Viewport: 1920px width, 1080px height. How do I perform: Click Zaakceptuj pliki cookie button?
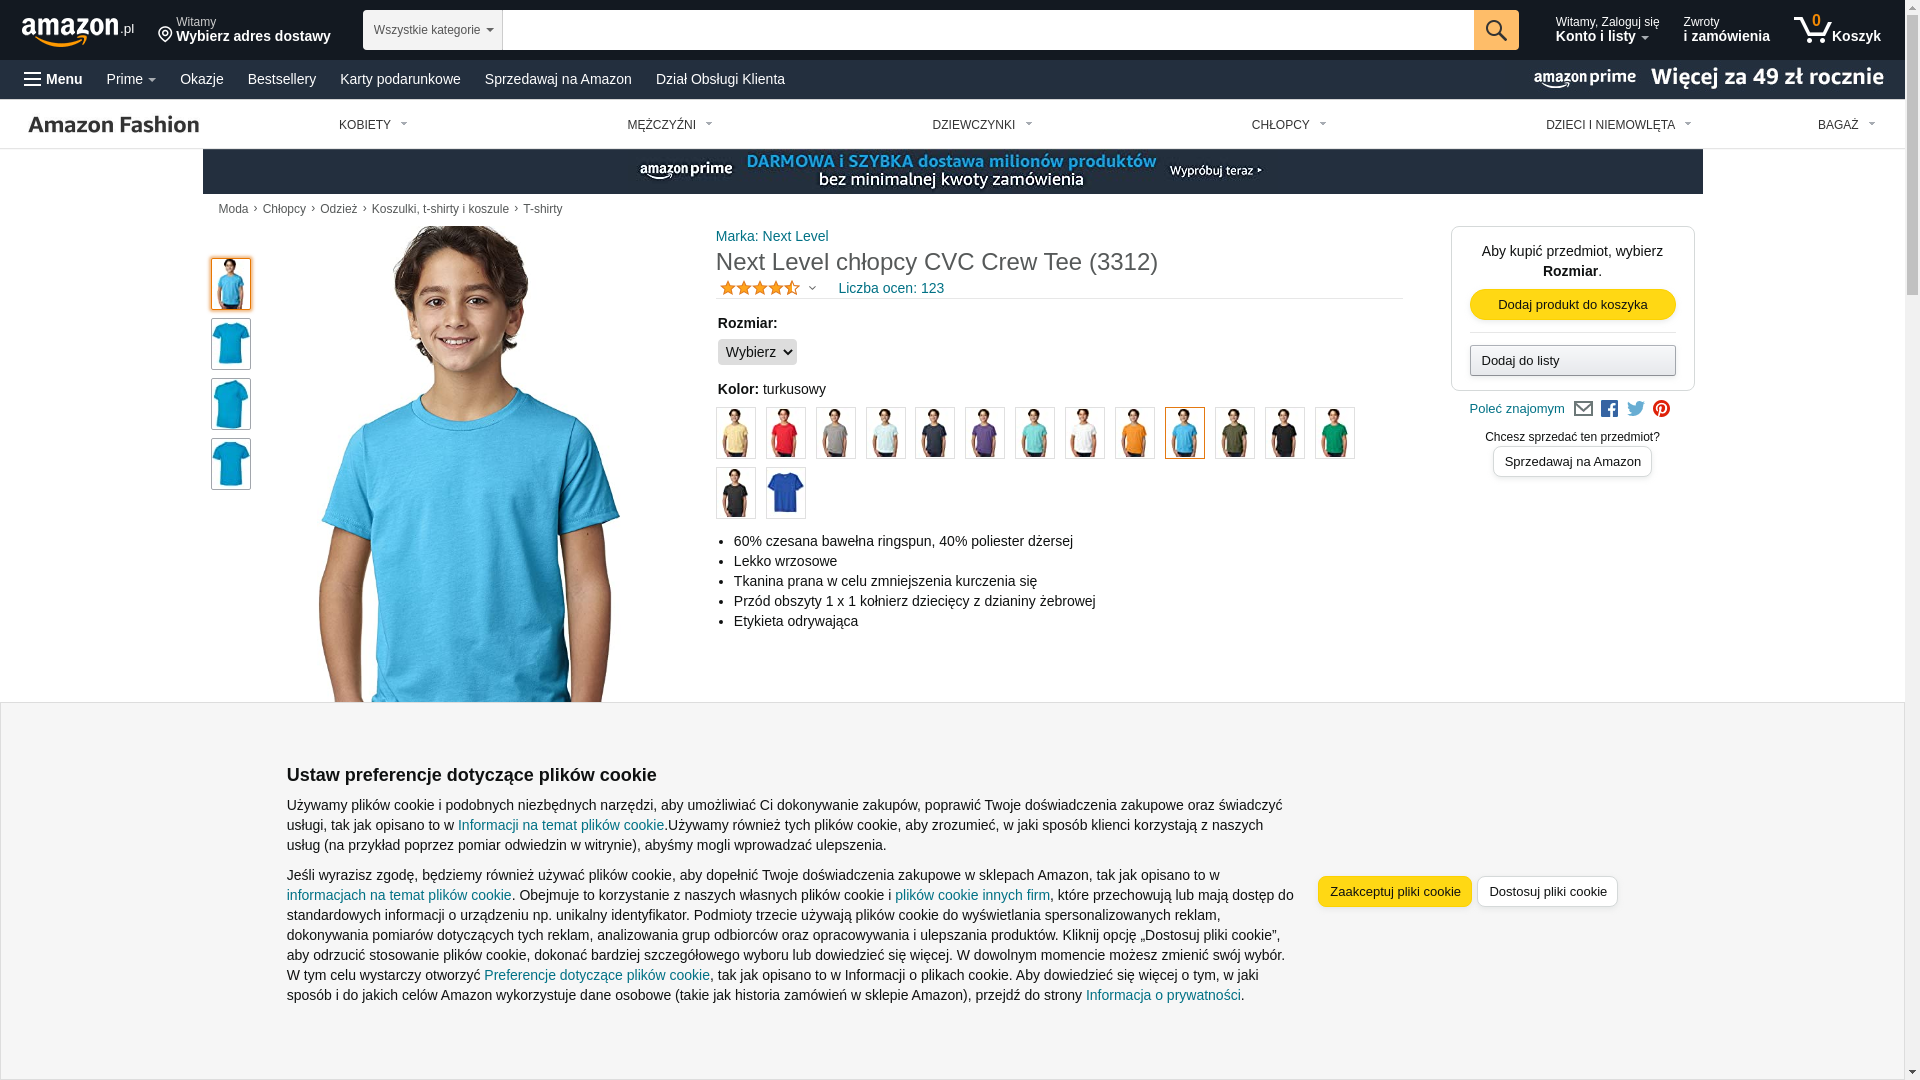[1395, 892]
